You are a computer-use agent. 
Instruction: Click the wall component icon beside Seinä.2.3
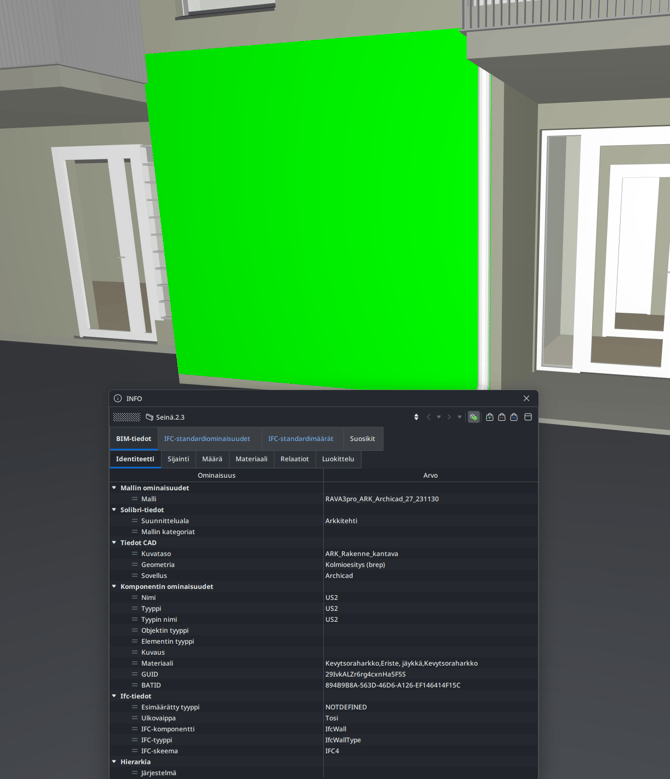click(149, 417)
